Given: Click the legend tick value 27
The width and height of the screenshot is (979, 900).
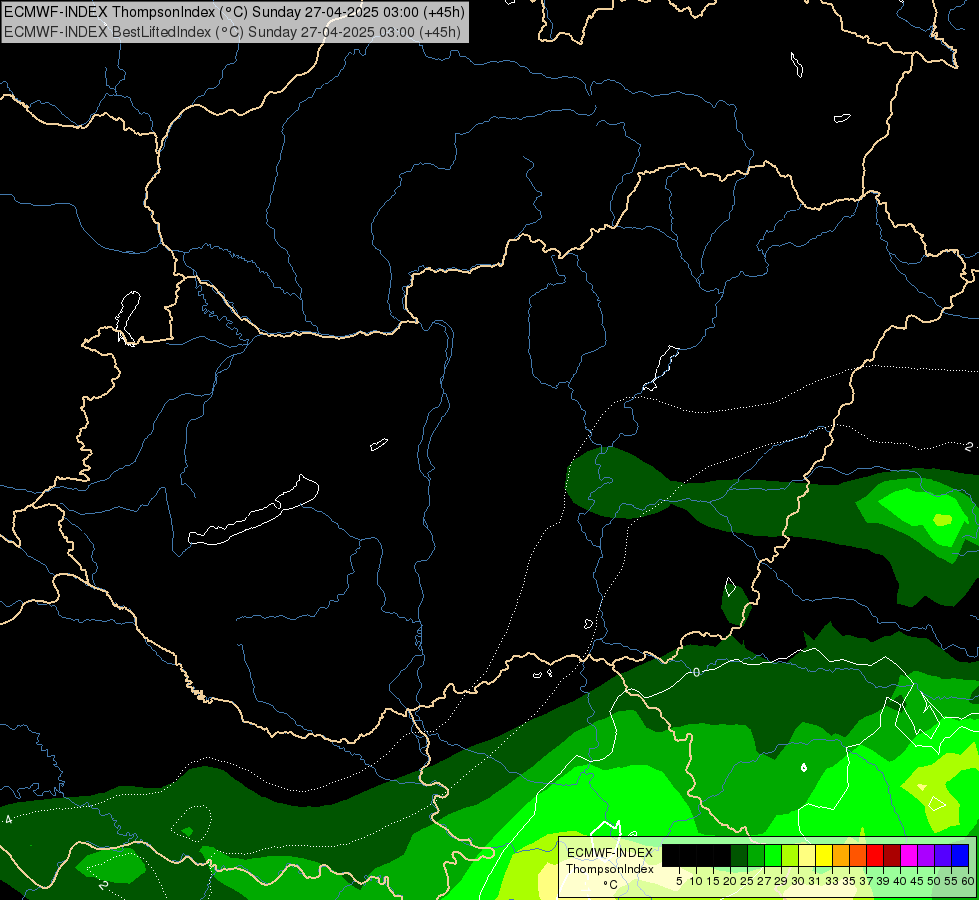Looking at the screenshot, I should (x=764, y=881).
